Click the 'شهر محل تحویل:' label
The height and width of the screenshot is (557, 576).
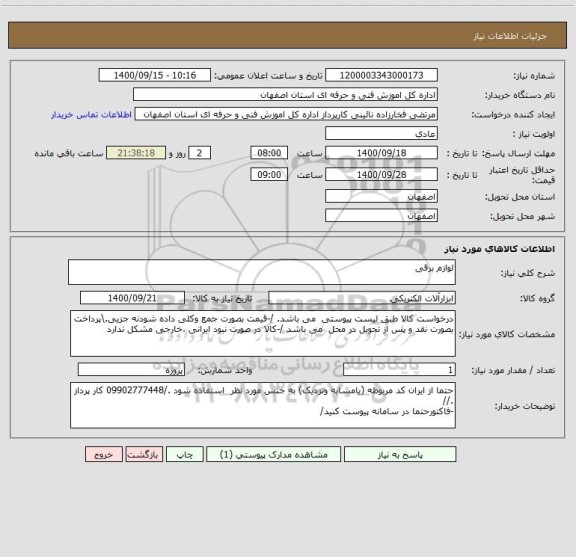click(522, 216)
